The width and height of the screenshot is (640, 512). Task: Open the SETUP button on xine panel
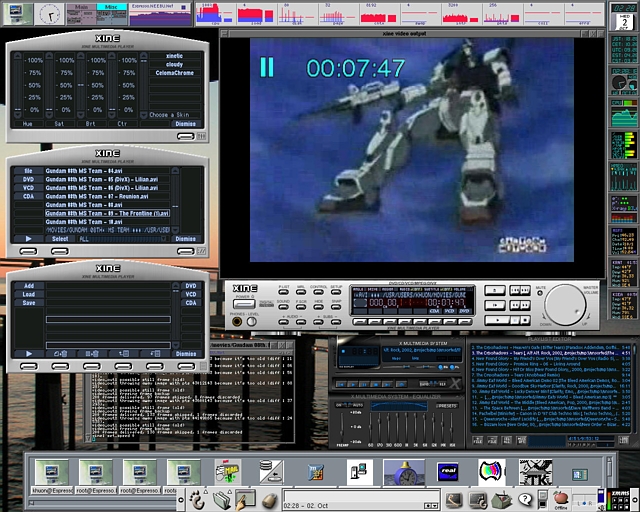coord(336,292)
